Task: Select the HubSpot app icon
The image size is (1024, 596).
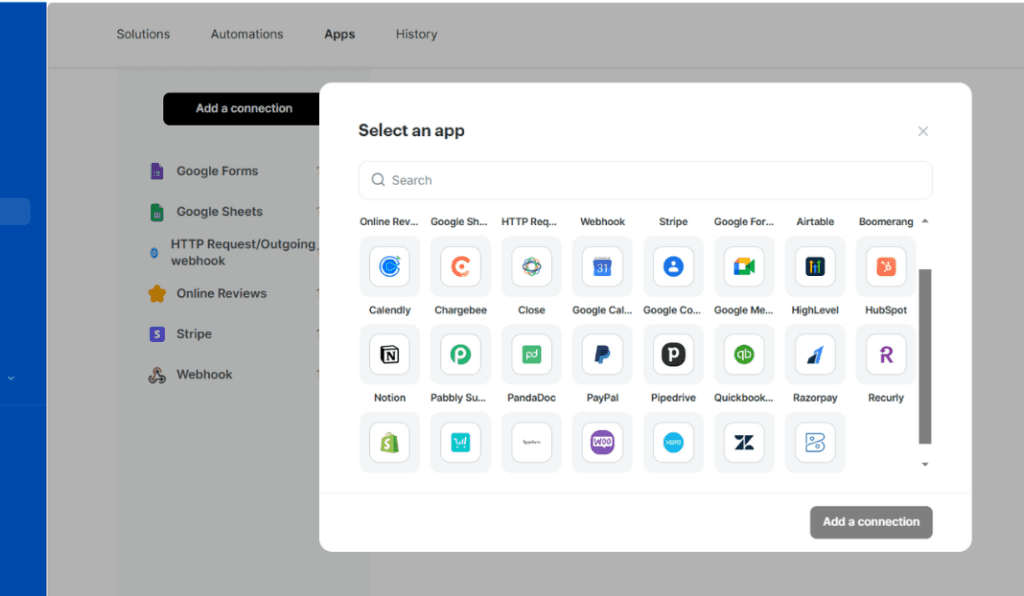Action: (885, 267)
